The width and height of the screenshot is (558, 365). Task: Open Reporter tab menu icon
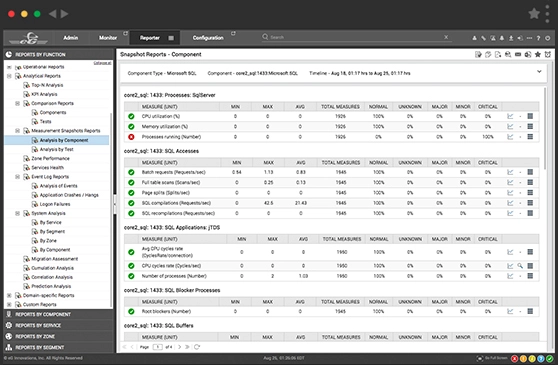[171, 38]
